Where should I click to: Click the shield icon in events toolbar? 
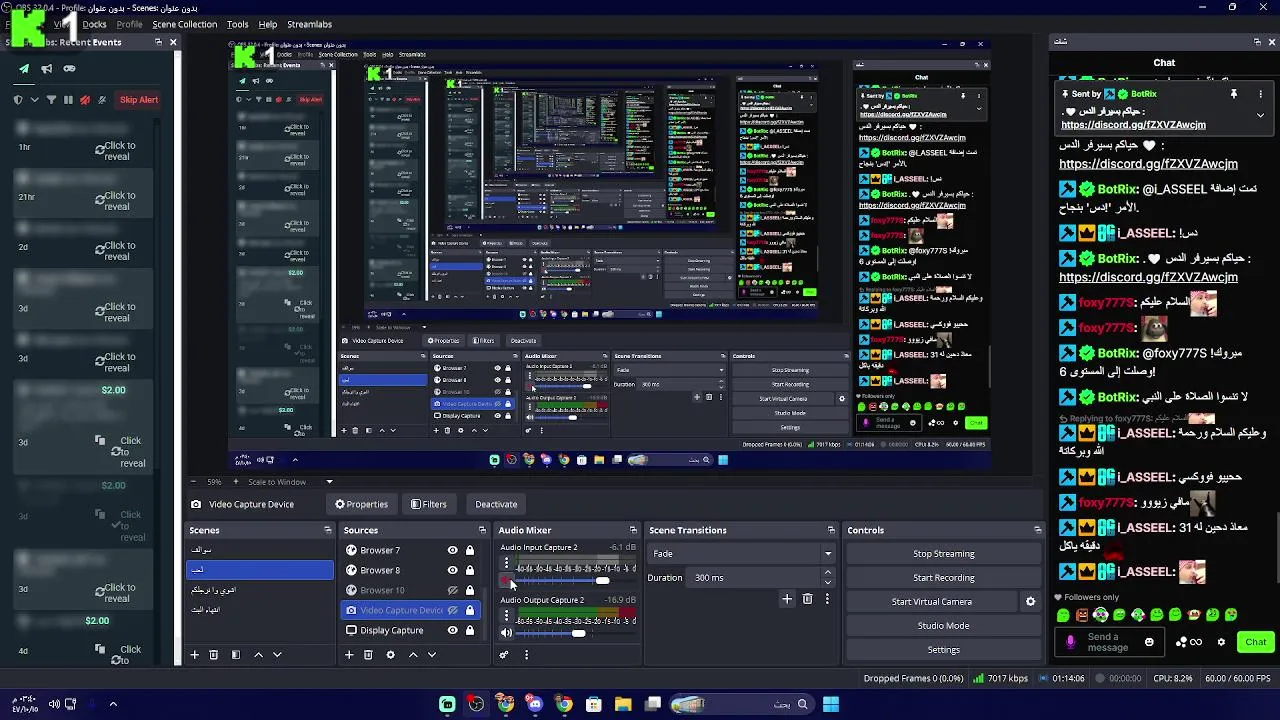[18, 100]
